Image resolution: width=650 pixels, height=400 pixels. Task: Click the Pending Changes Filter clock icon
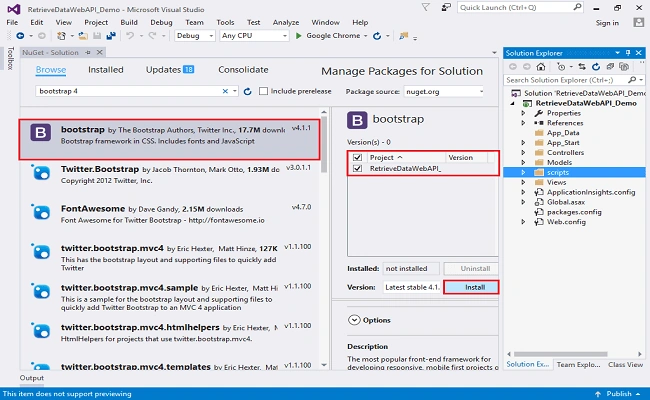coord(561,67)
